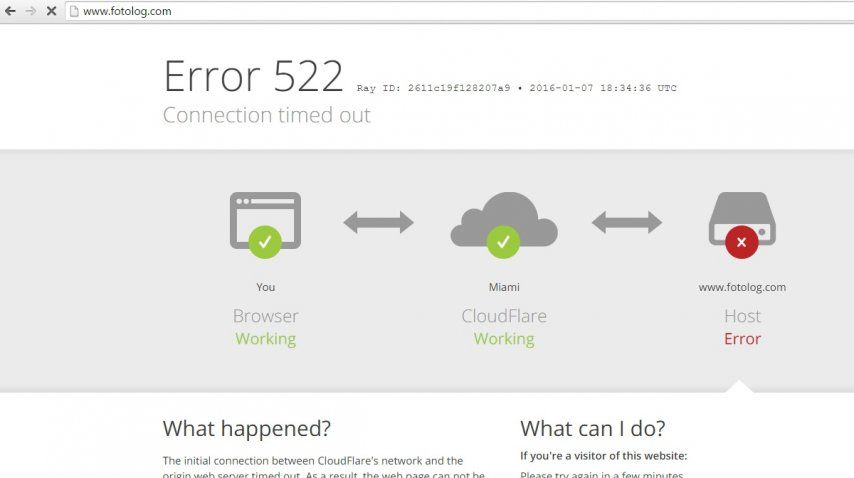Click the host server icon with red X
854x478 pixels.
tap(742, 224)
